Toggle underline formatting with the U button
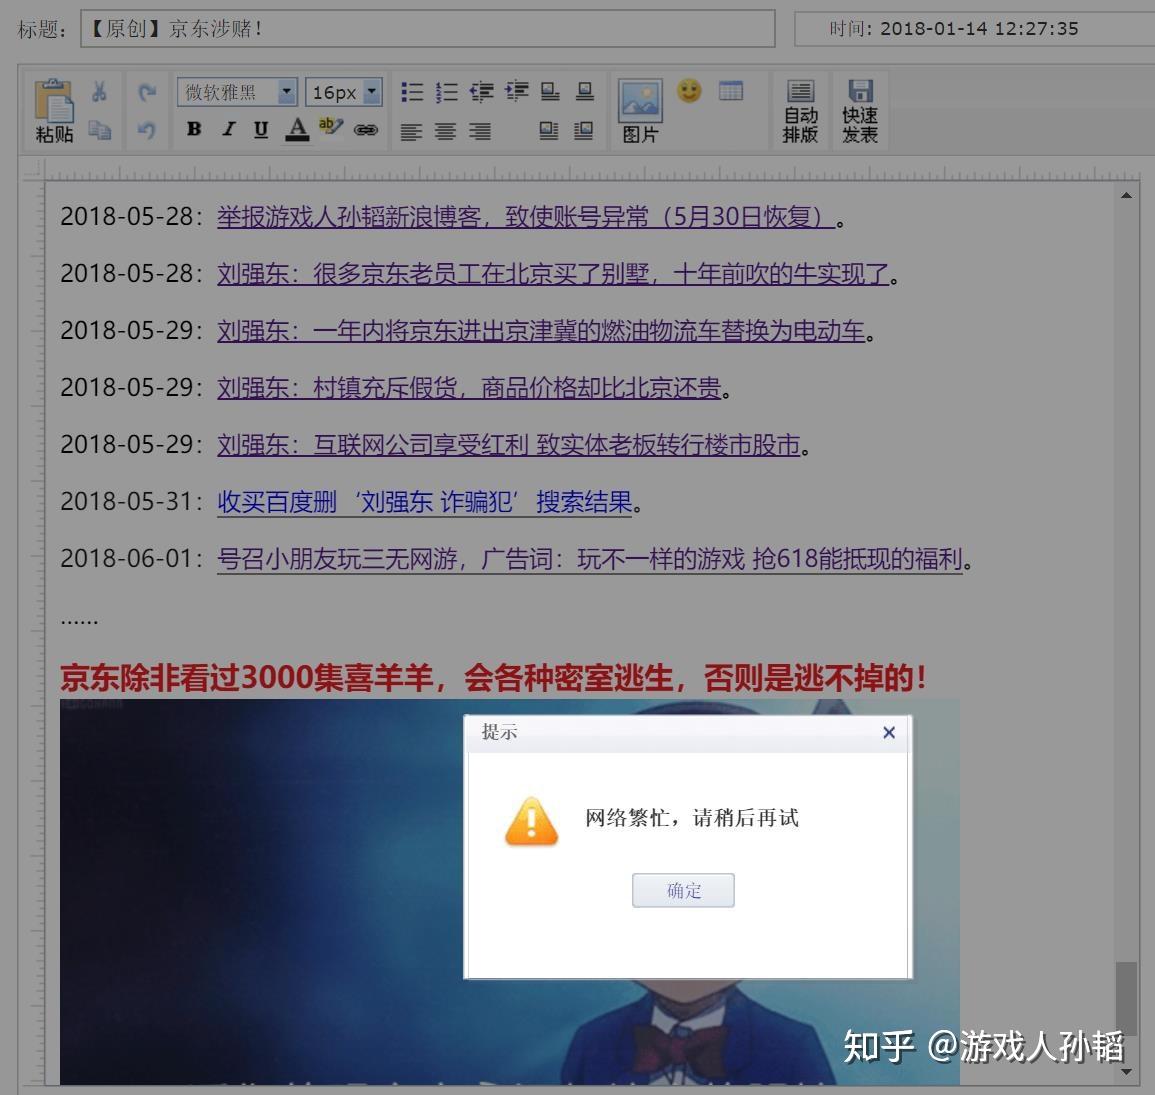The image size is (1155, 1095). (259, 130)
